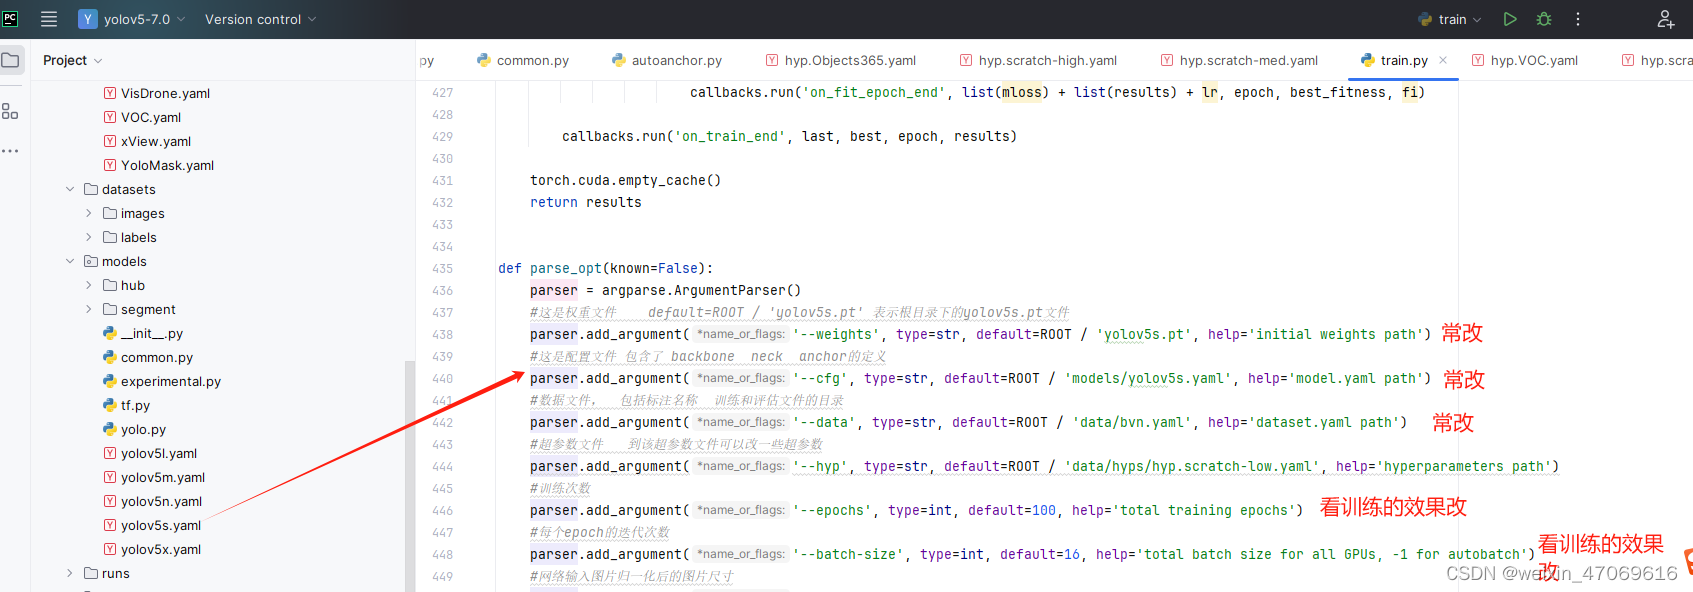1693x592 pixels.
Task: Click 'data/hyps/hyp.scratch-low.yaml' string in code
Action: point(1192,466)
